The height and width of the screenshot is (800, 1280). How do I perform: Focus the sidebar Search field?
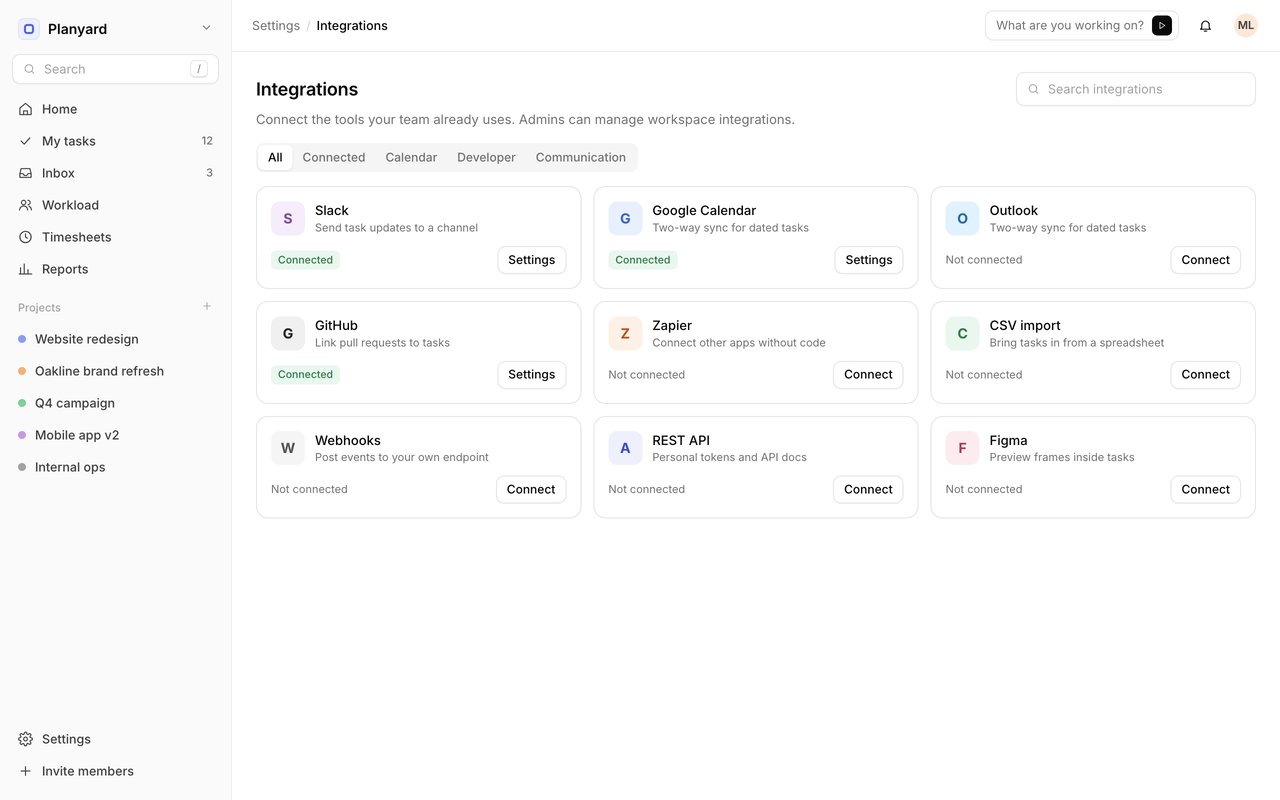115,69
